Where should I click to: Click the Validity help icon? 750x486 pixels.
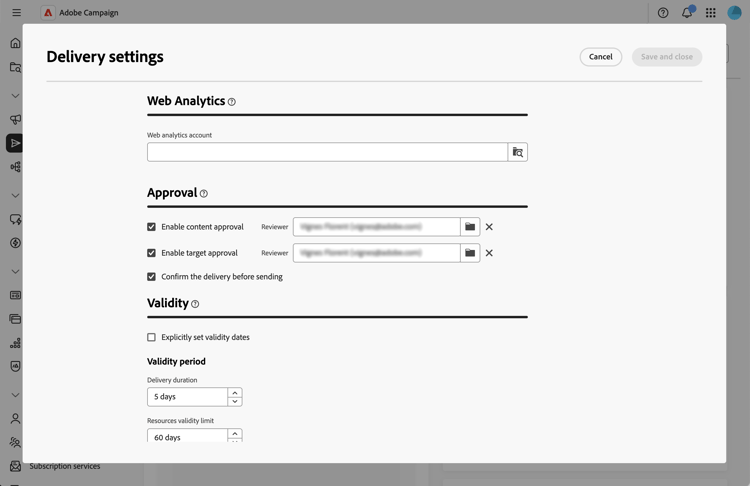pyautogui.click(x=195, y=304)
